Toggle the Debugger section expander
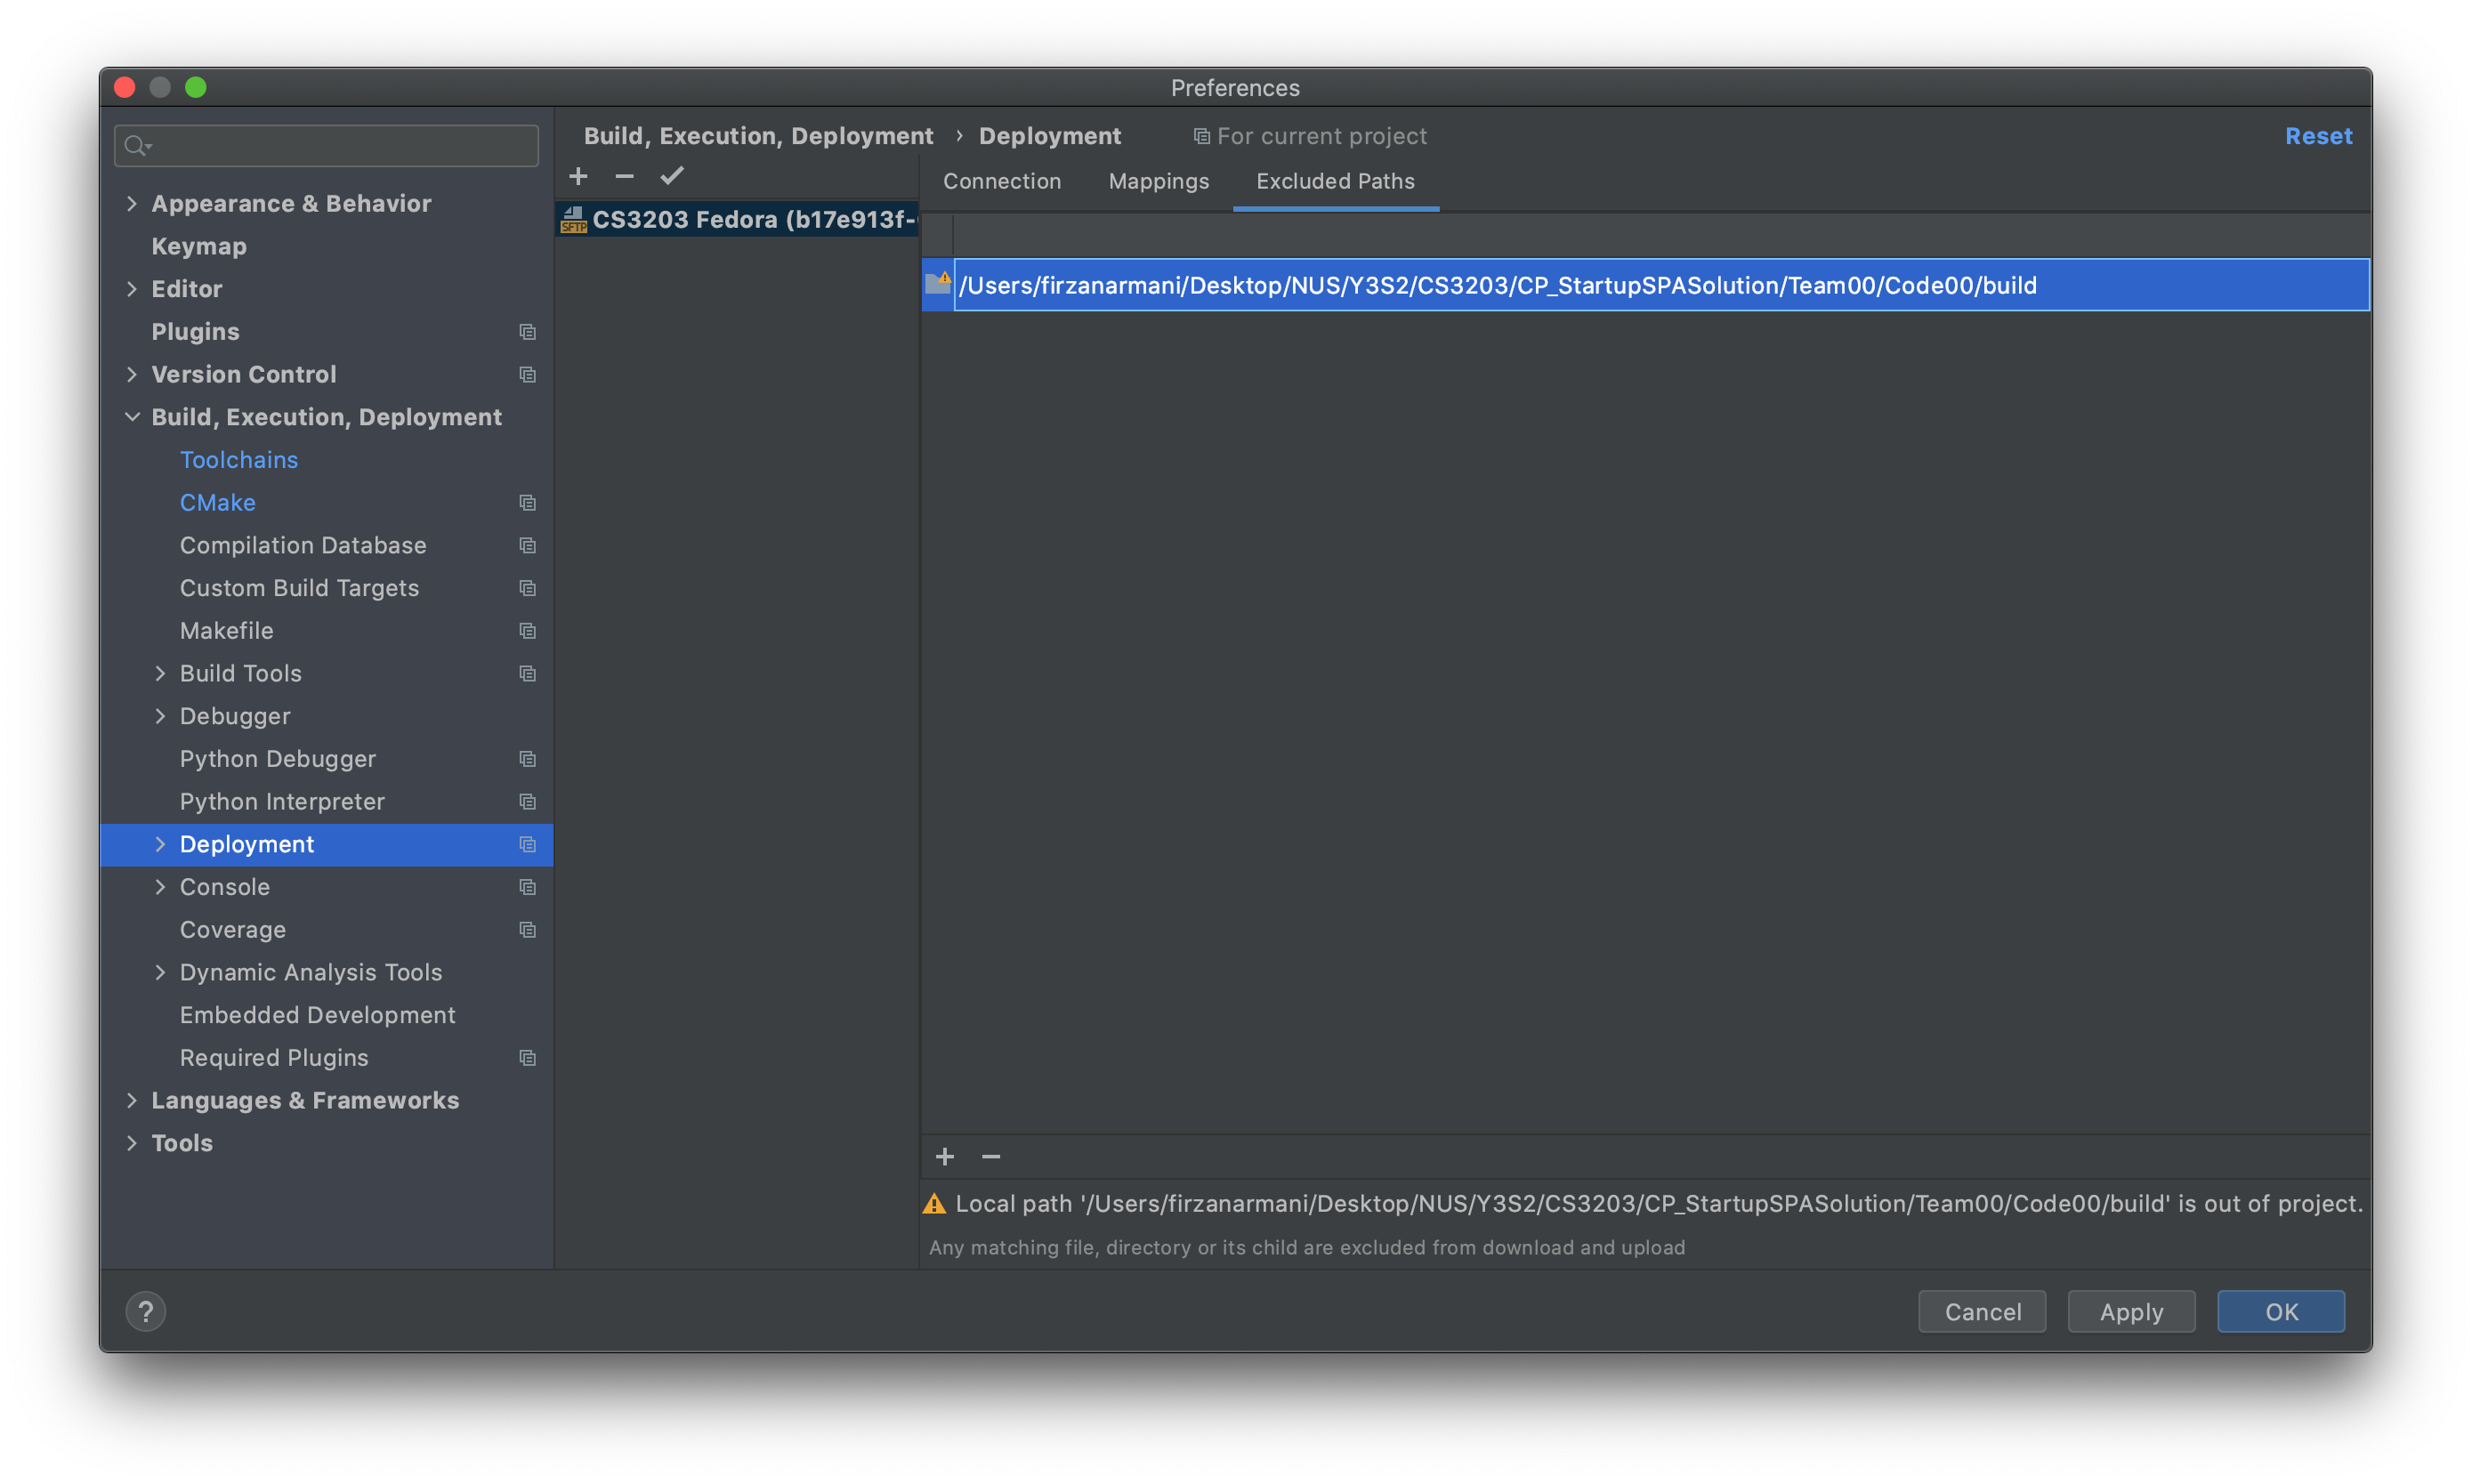 [159, 716]
